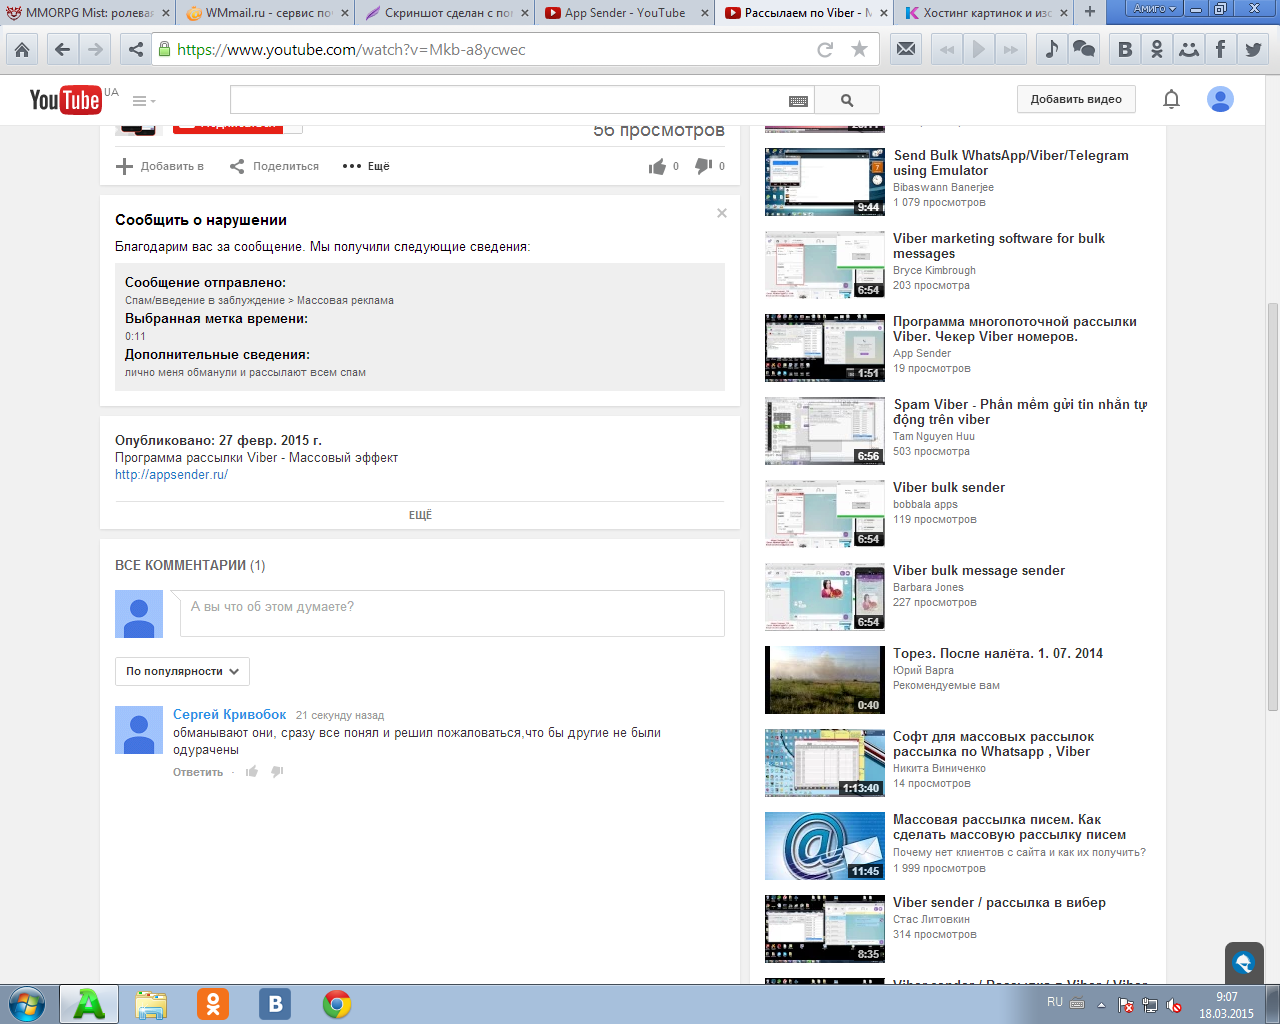Open commenter name 'Сергей Кривобок'
Image resolution: width=1280 pixels, height=1024 pixels.
point(229,714)
